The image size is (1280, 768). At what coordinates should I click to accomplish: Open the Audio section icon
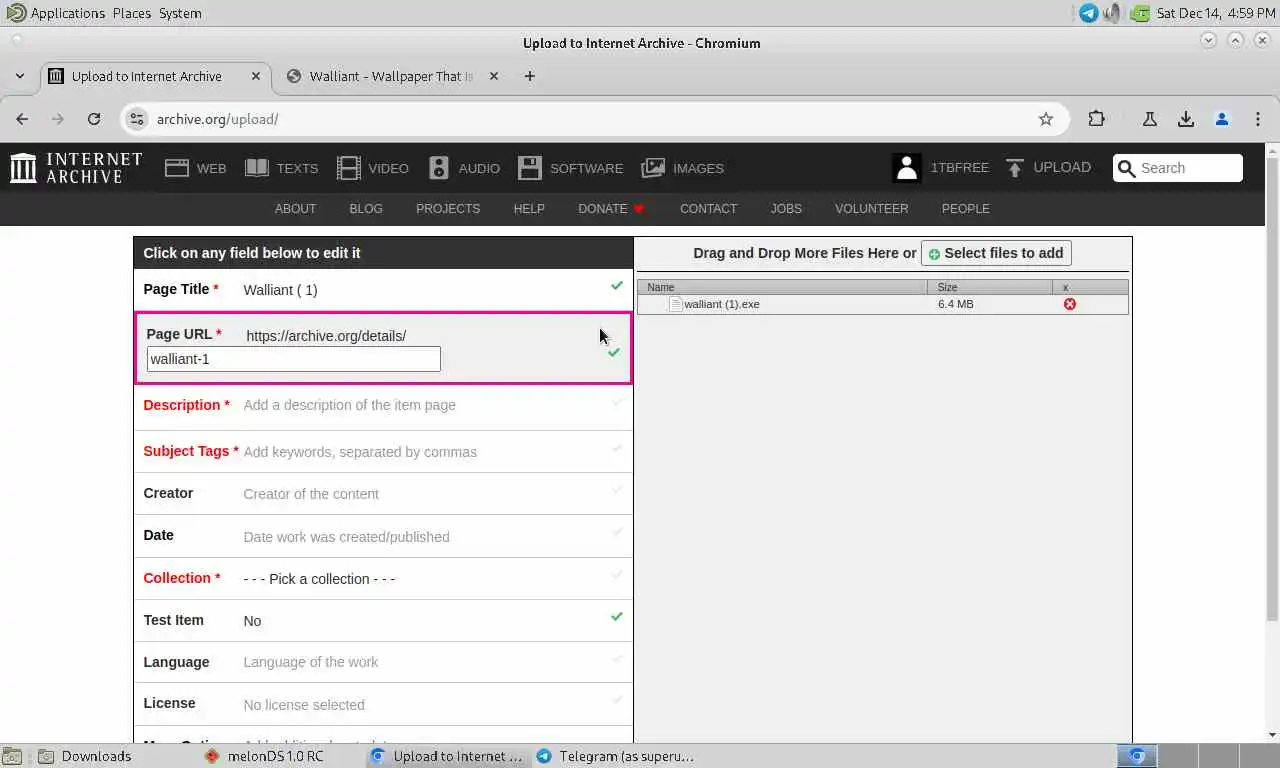pos(438,168)
